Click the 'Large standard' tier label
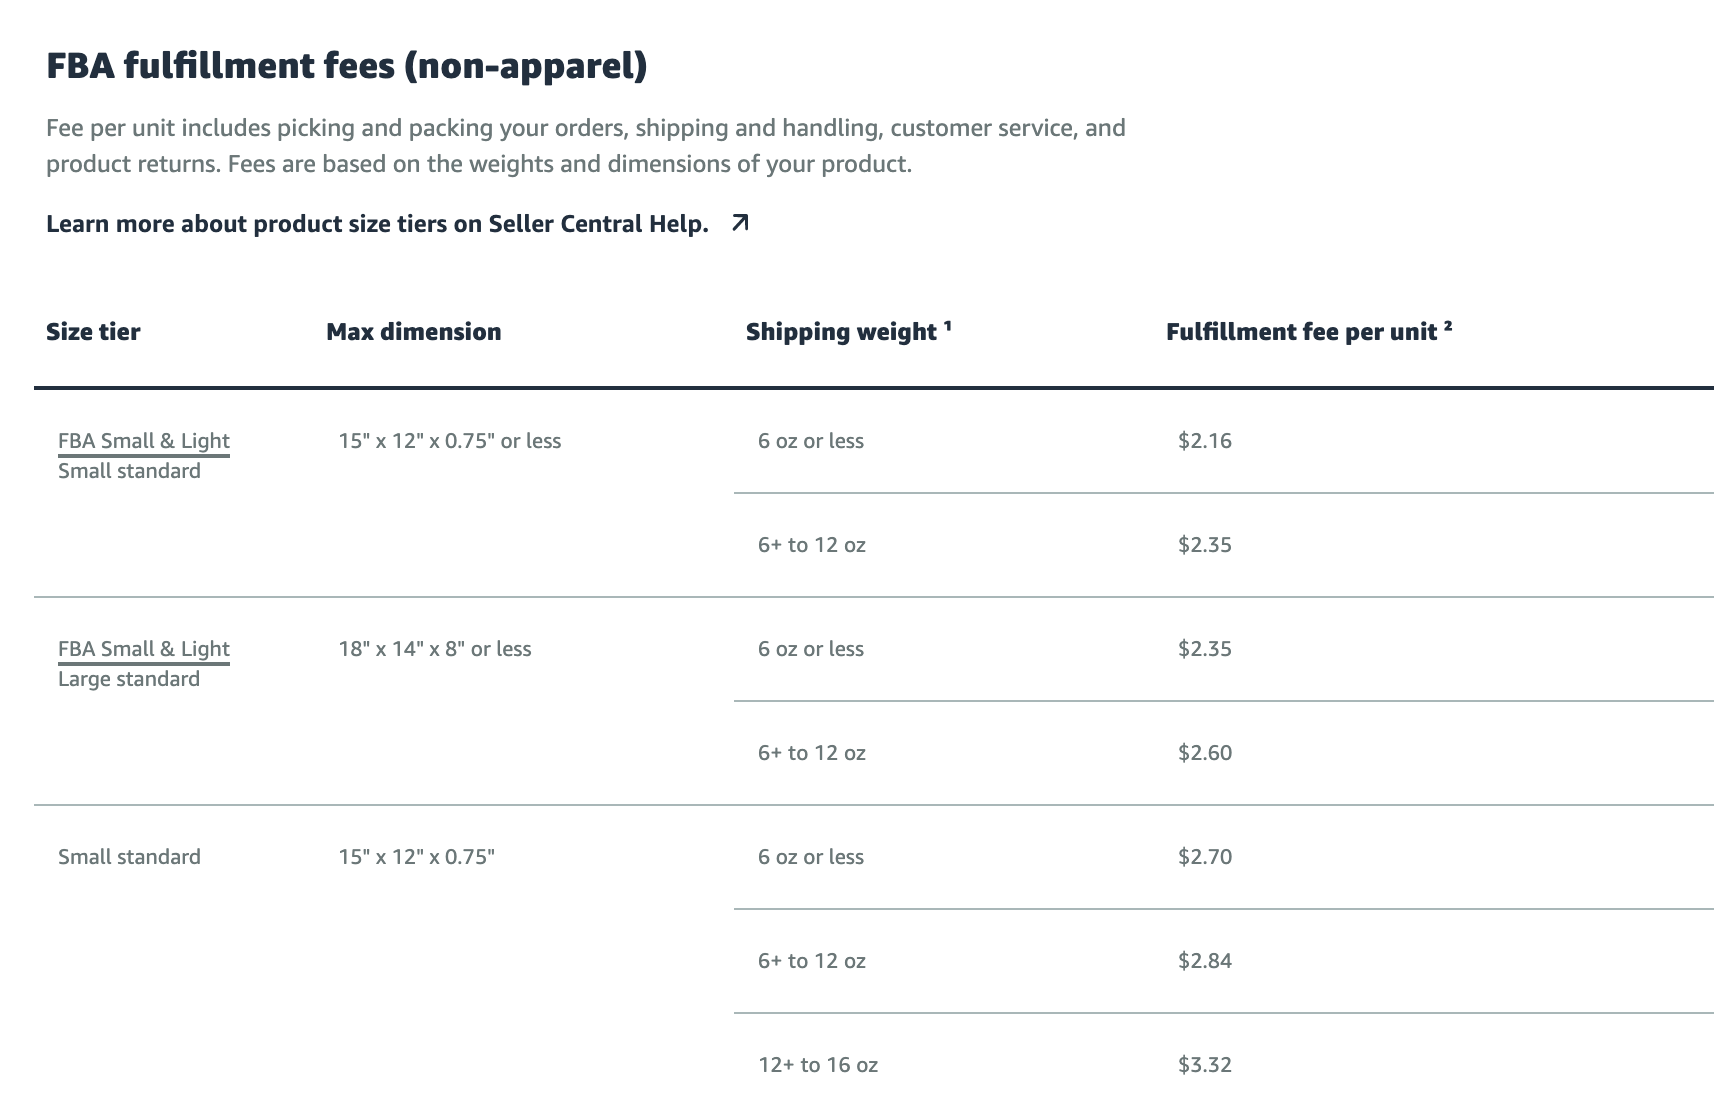 129,679
